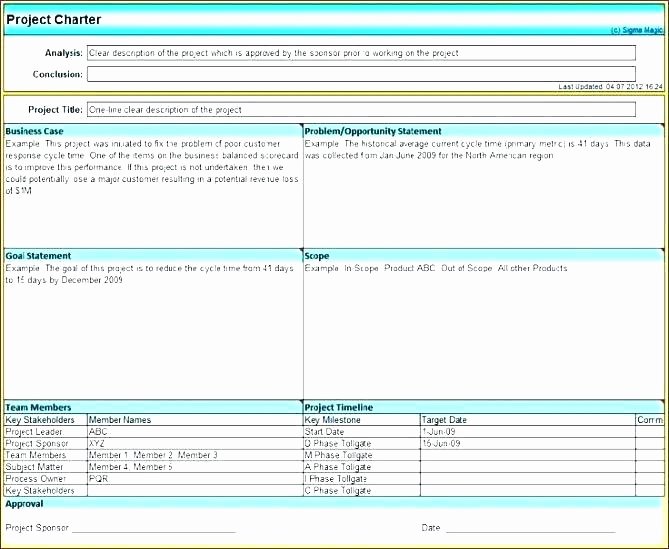
Task: Click the 'Member 4, Member 5' cell
Action: tap(195, 467)
